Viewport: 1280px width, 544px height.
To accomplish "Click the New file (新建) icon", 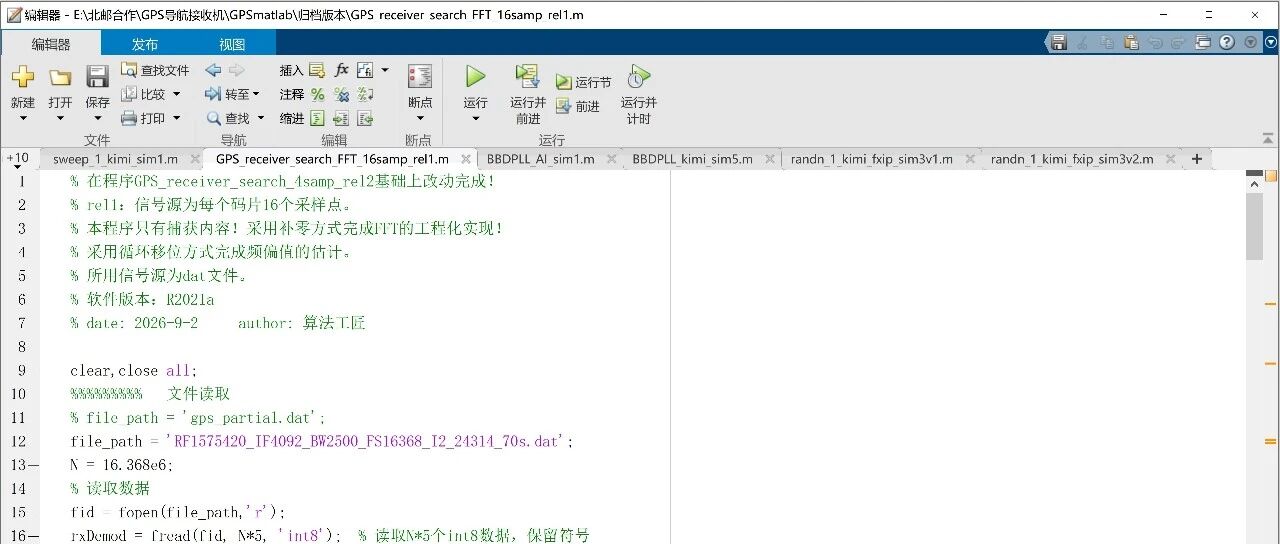I will 22,77.
